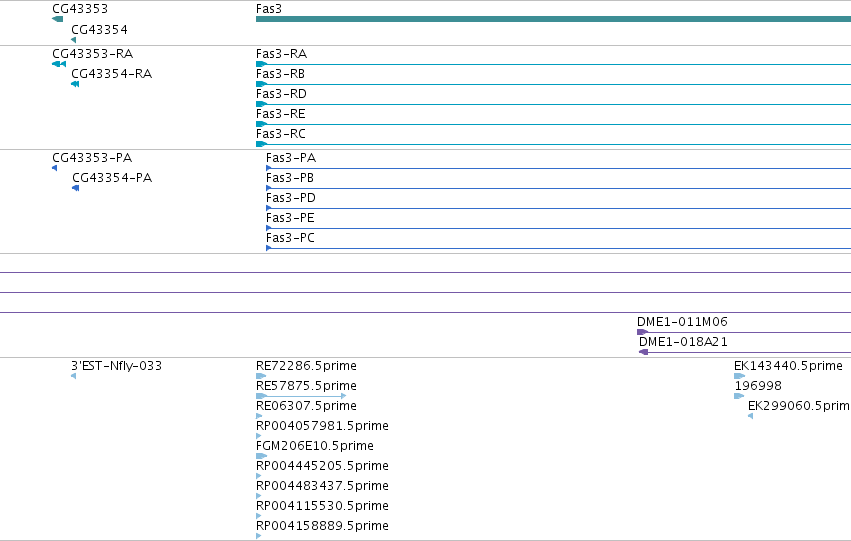The image size is (851, 541).
Task: Click the RE57875.5prime EST label
Action: [306, 386]
